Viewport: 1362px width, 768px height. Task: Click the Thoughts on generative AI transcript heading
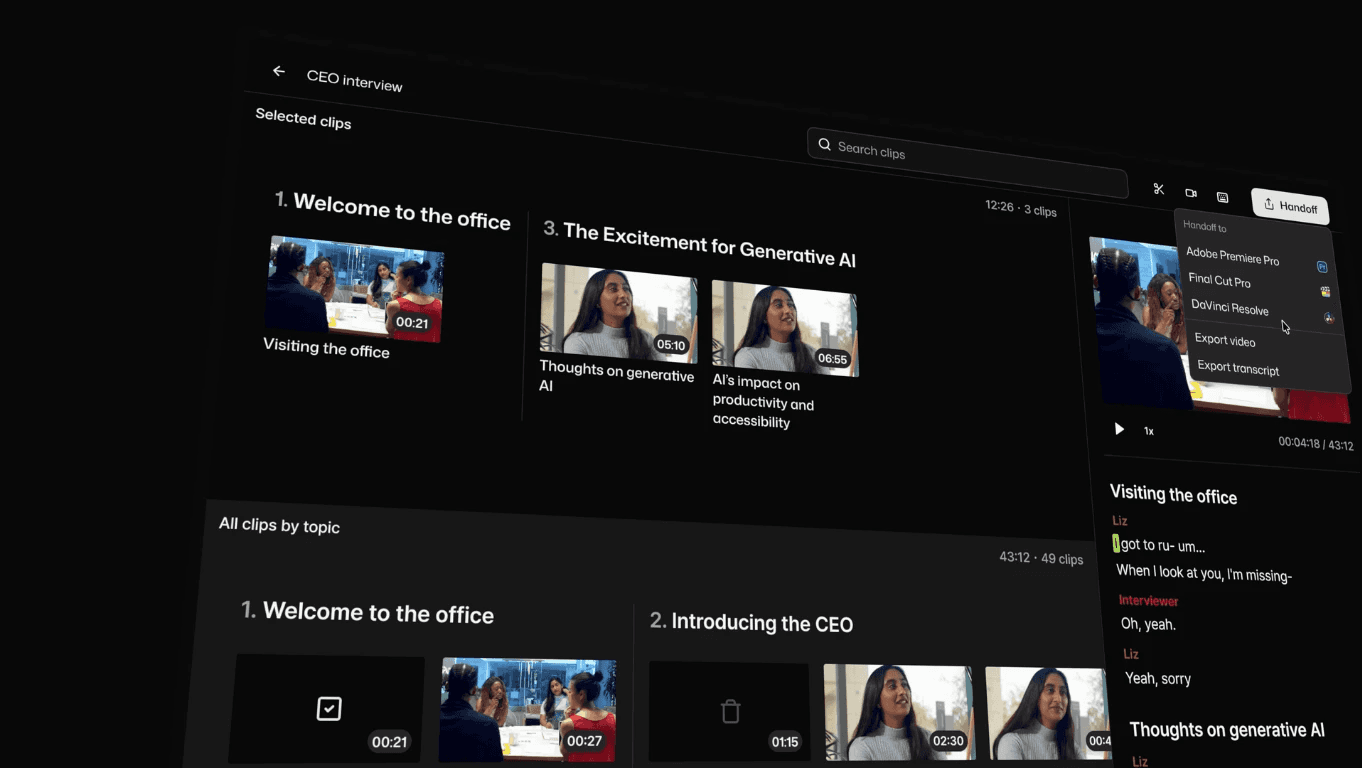click(x=1227, y=730)
